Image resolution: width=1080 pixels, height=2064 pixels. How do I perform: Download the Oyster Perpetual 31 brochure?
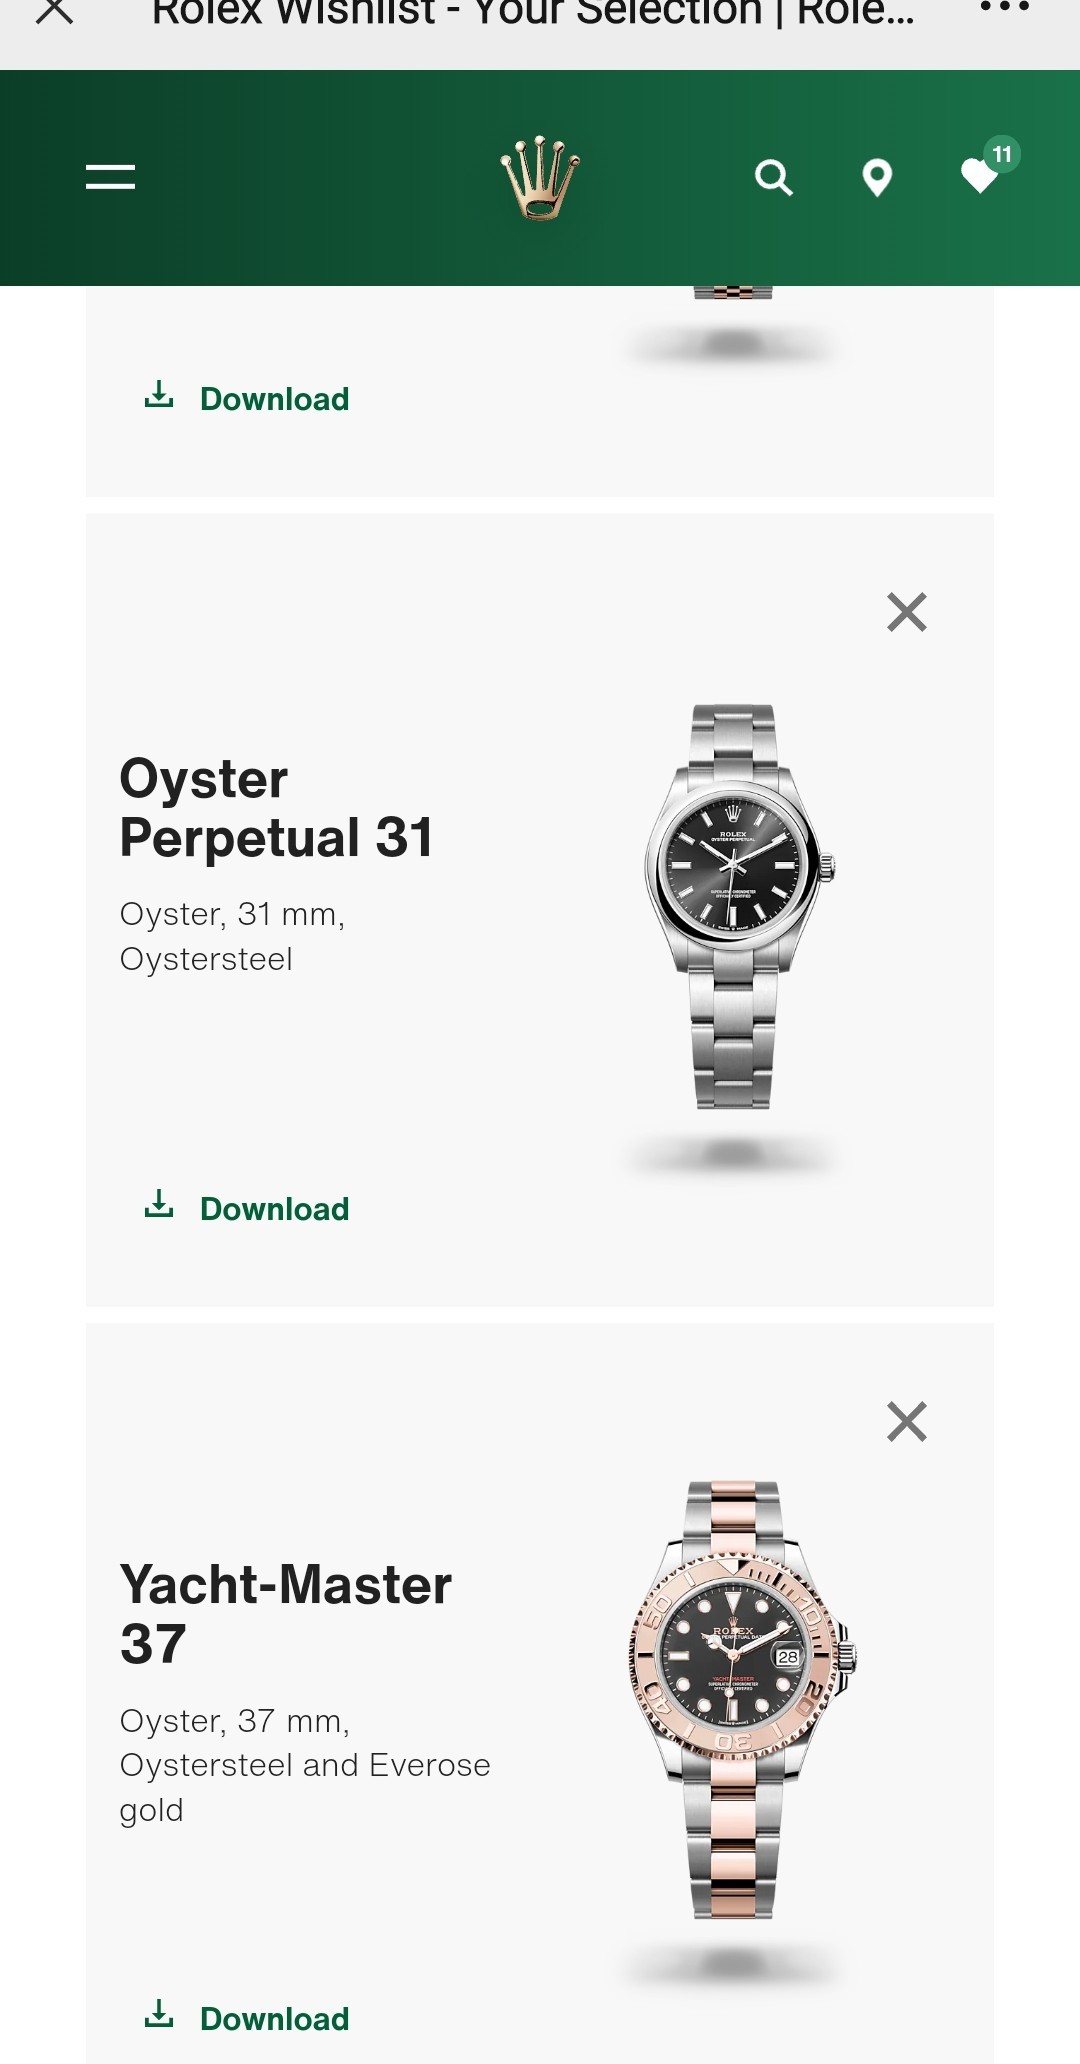(x=247, y=1208)
